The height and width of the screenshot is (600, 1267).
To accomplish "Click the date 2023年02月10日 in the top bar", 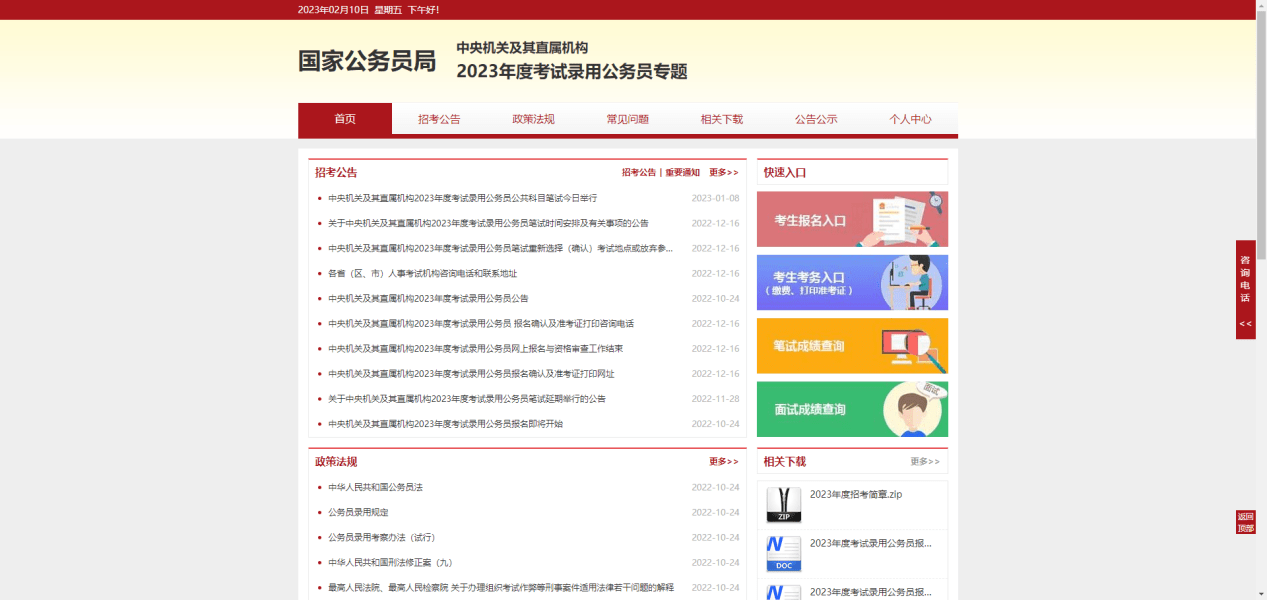I will [x=332, y=9].
